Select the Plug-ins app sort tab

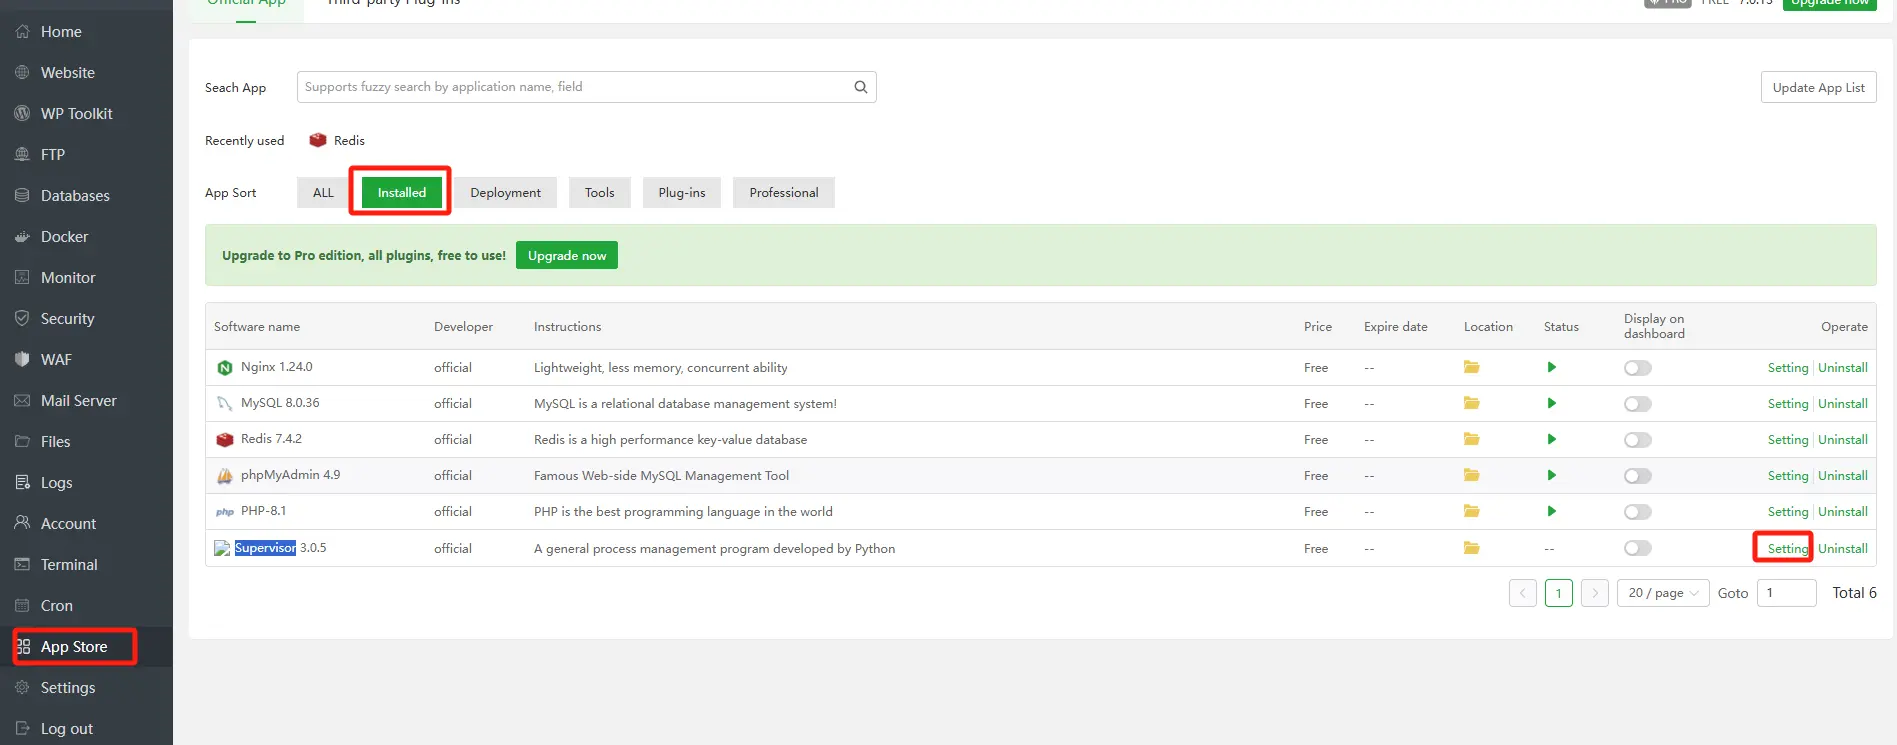coord(682,193)
